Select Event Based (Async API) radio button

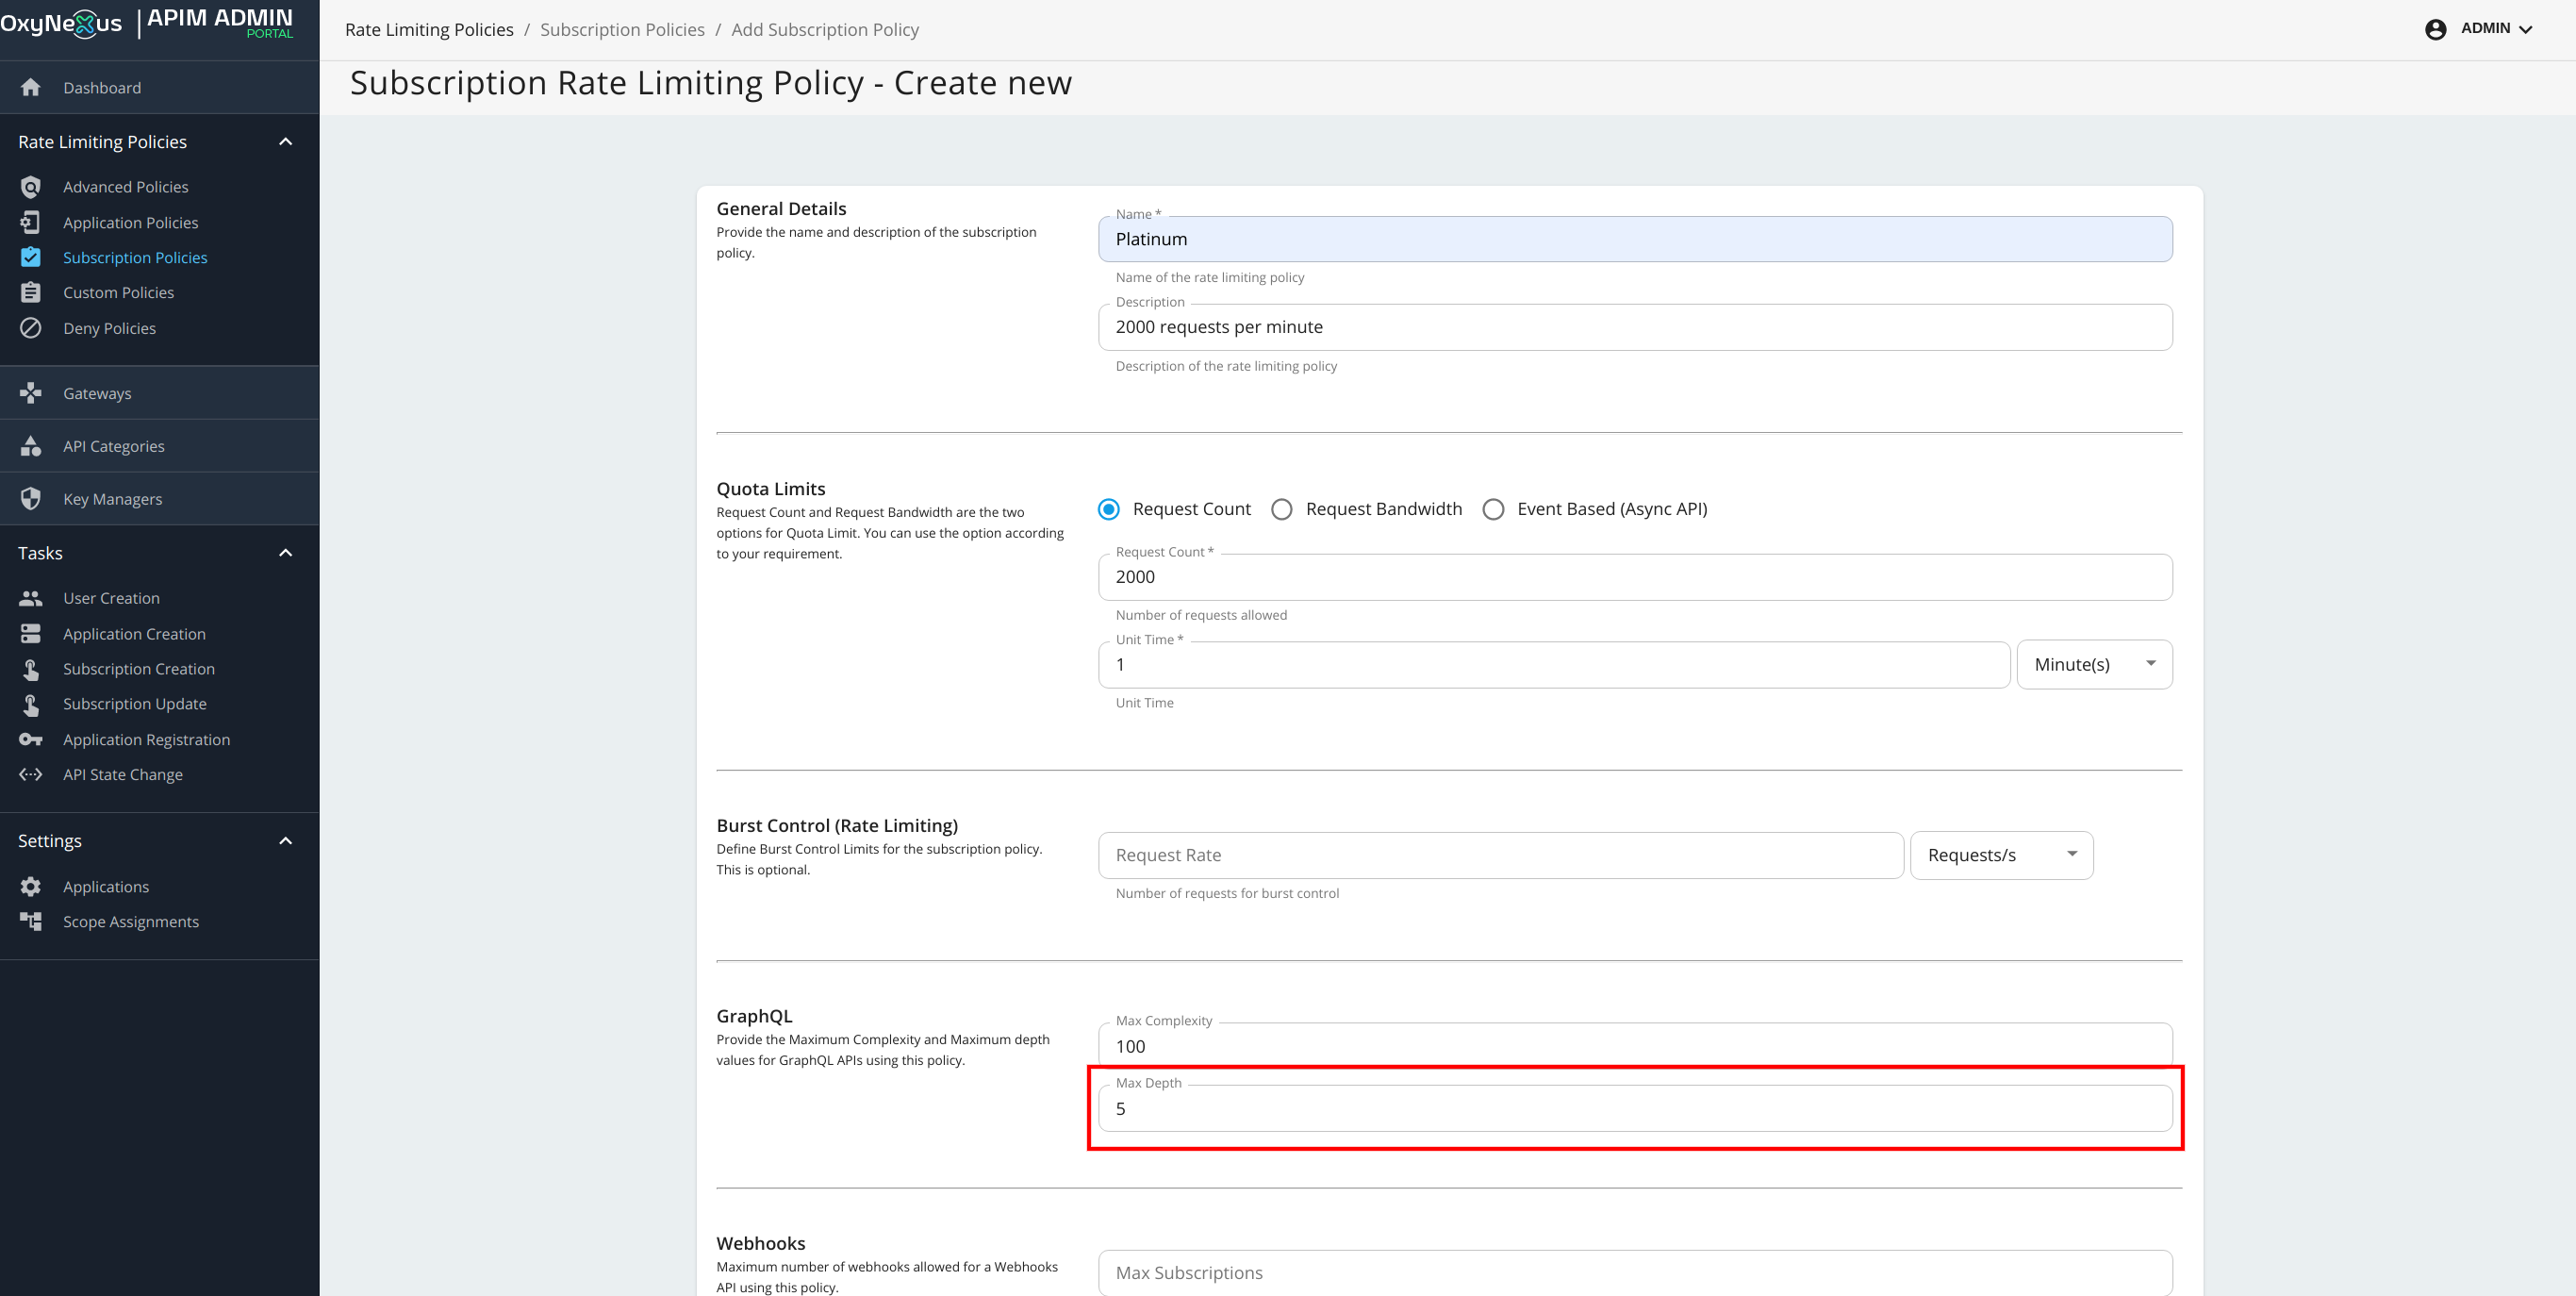1493,509
